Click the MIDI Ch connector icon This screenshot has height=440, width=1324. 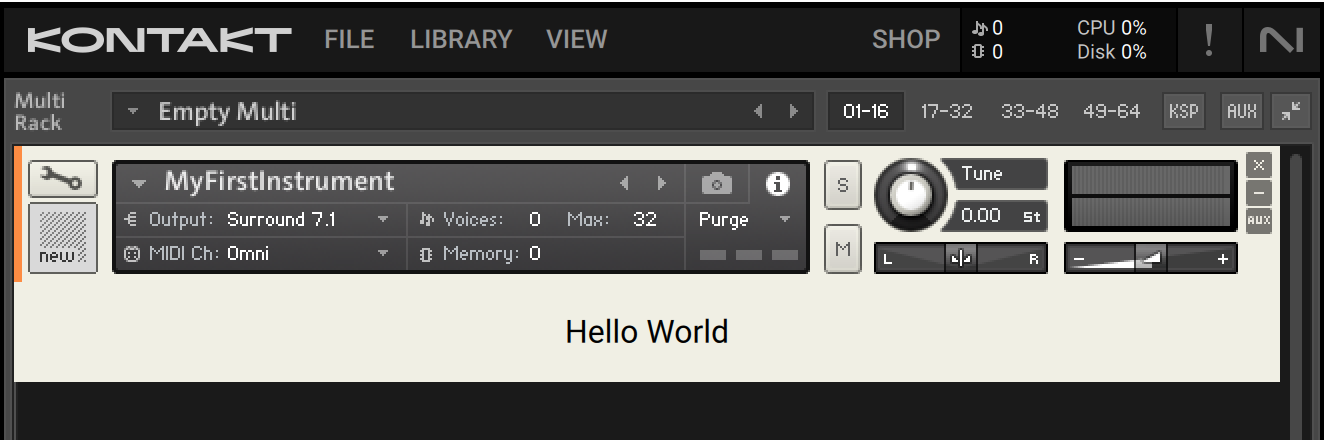pyautogui.click(x=132, y=254)
